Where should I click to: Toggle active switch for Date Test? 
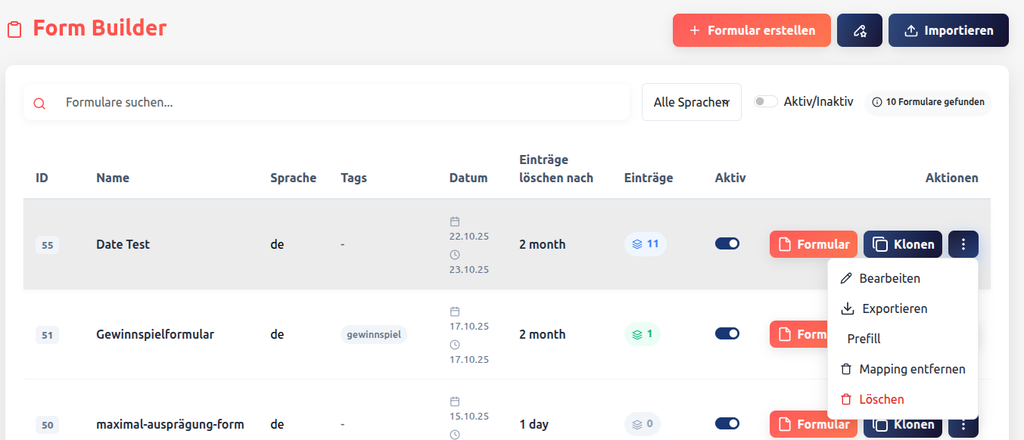[x=728, y=244]
